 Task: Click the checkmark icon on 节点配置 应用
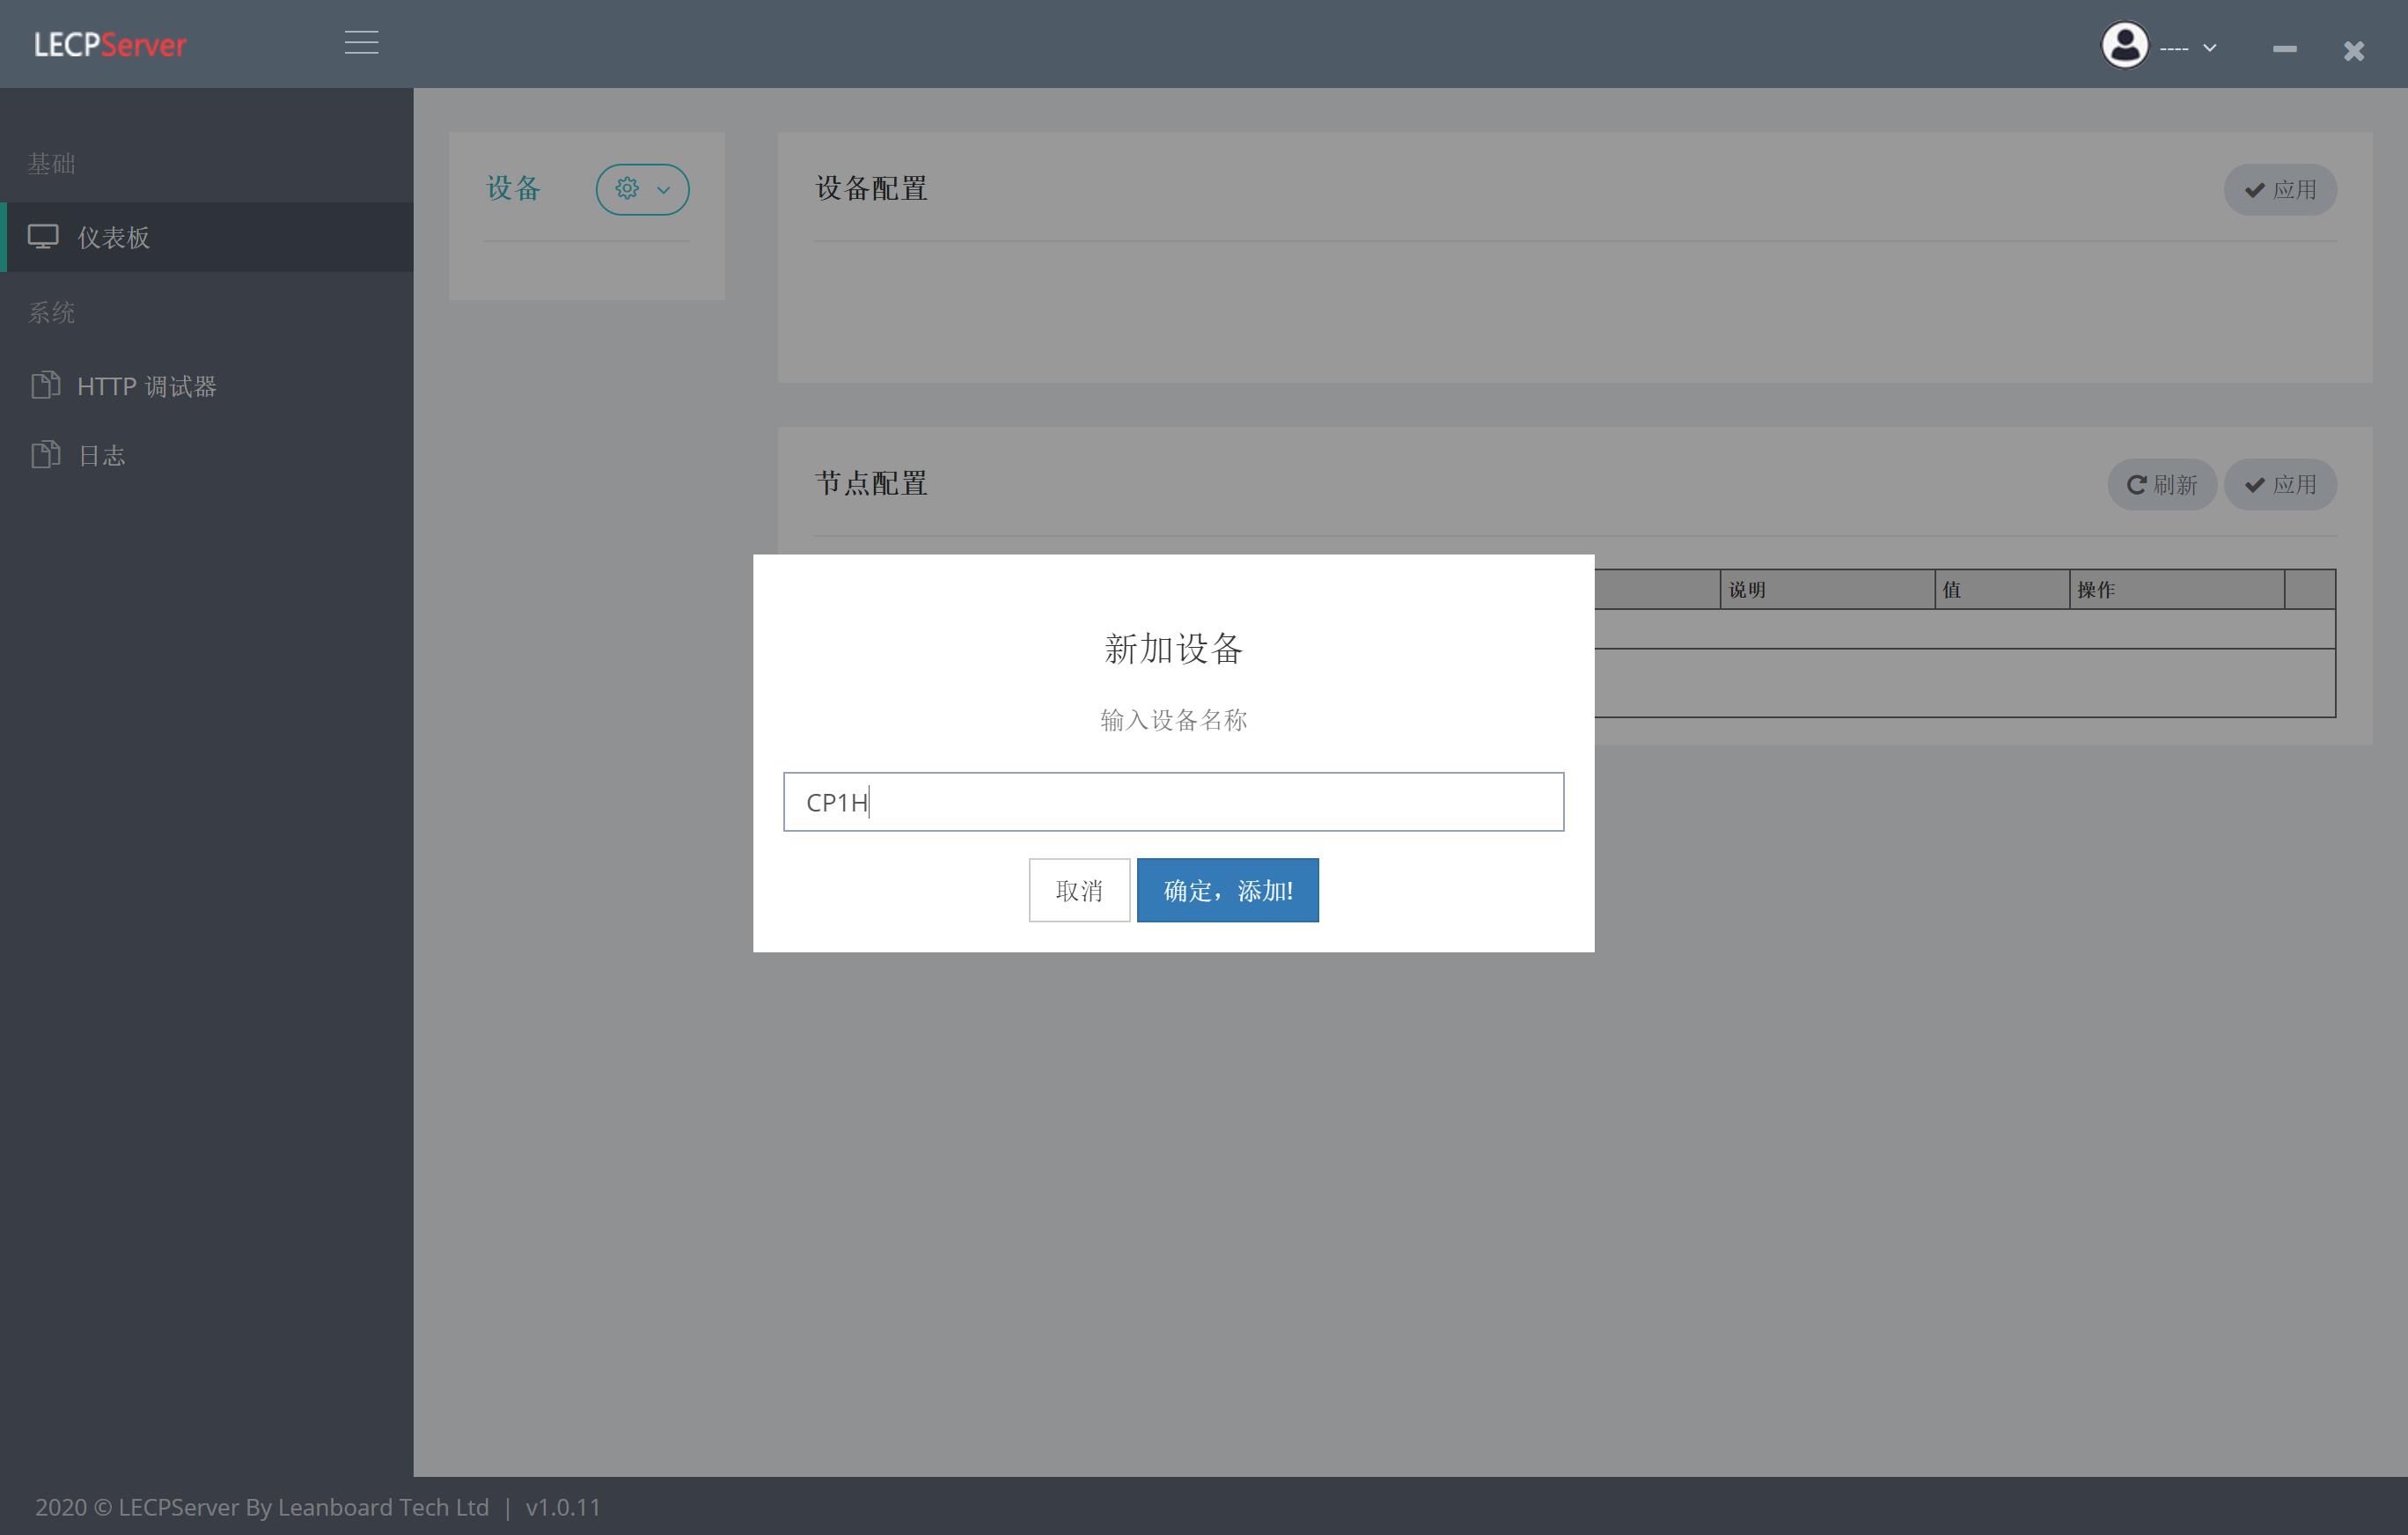(x=2255, y=484)
